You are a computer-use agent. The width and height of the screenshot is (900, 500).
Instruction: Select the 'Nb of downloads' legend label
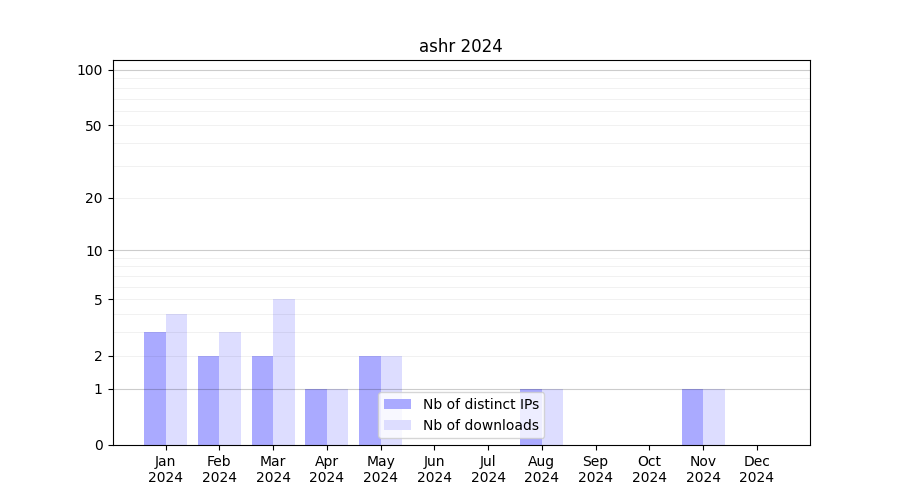[x=480, y=425]
